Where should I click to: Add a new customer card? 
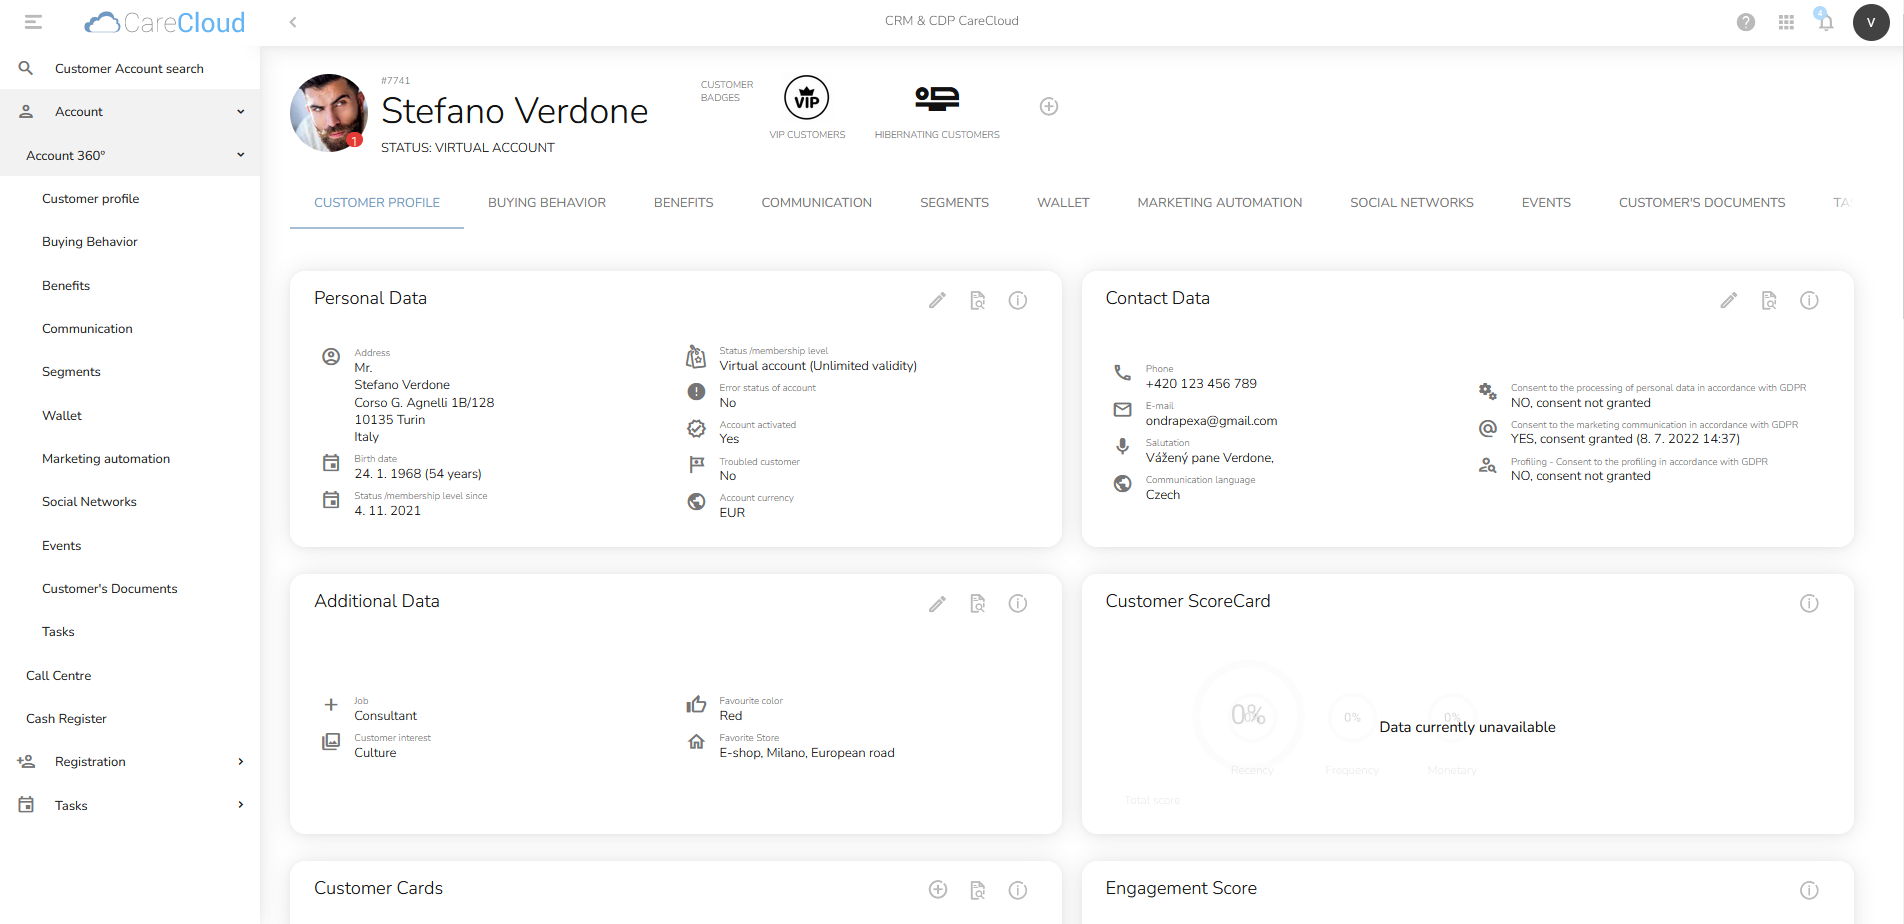tap(937, 890)
